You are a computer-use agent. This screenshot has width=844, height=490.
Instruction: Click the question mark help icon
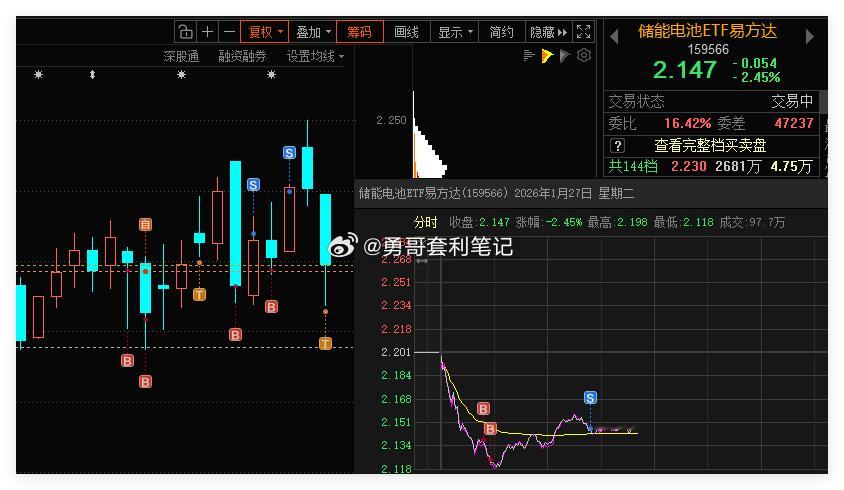pos(617,145)
